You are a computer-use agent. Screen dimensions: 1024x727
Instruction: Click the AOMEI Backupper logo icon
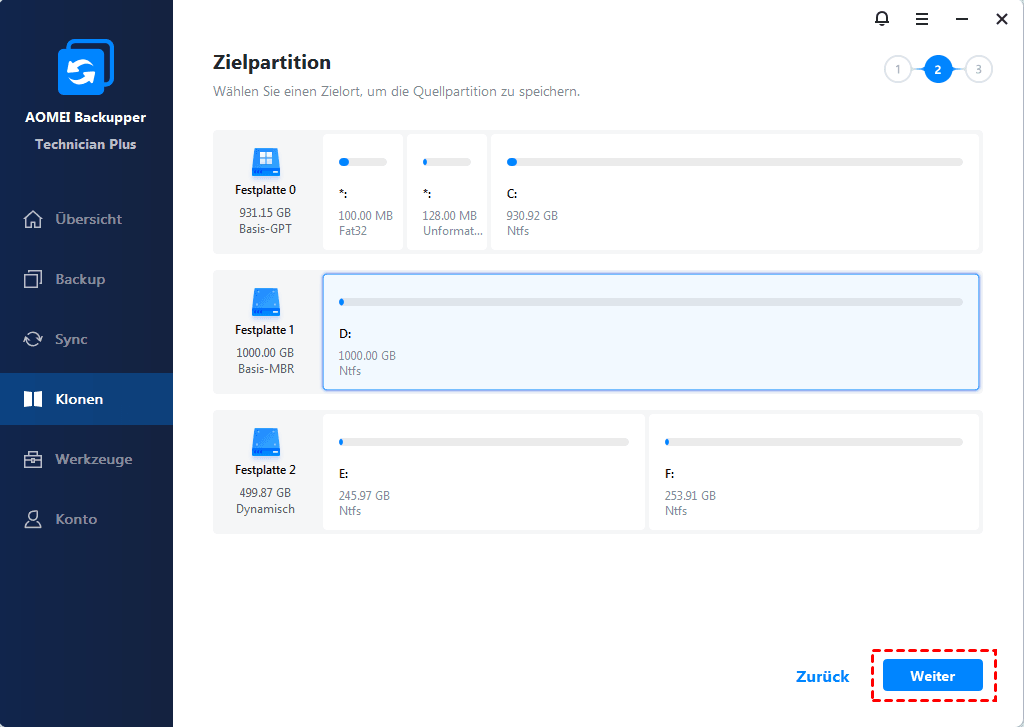click(x=86, y=67)
